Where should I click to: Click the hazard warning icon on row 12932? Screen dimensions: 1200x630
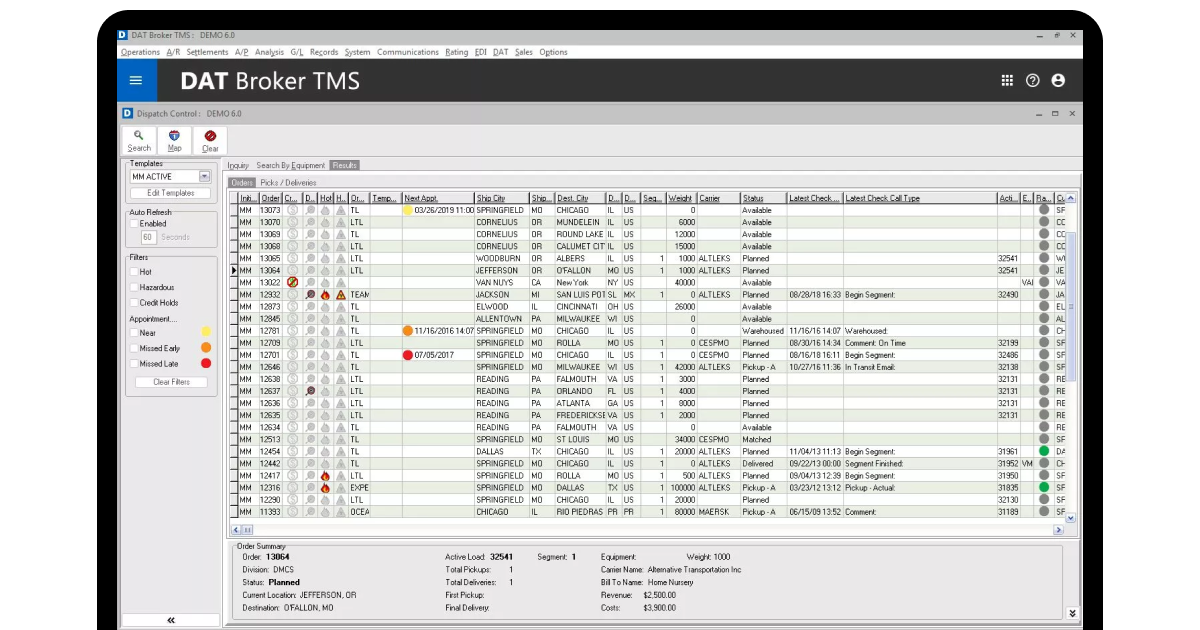click(341, 295)
